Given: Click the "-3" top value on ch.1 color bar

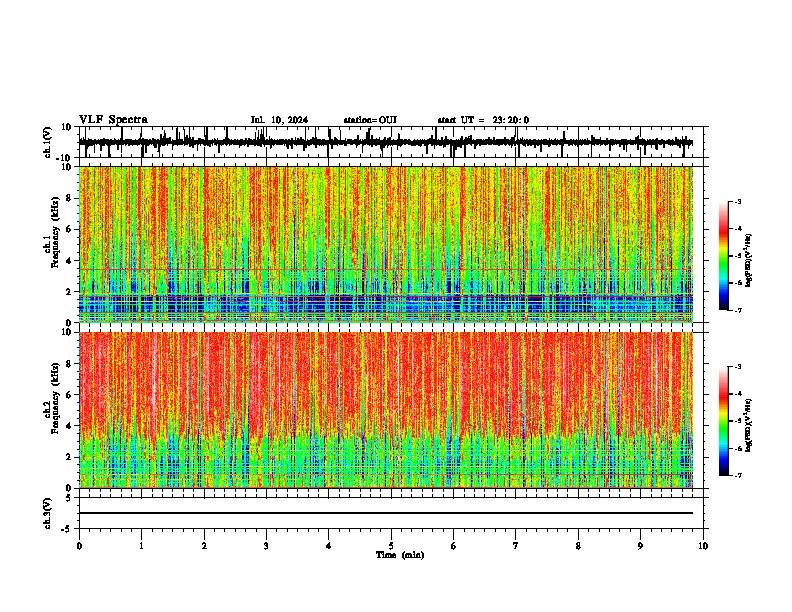Looking at the screenshot, I should [737, 201].
